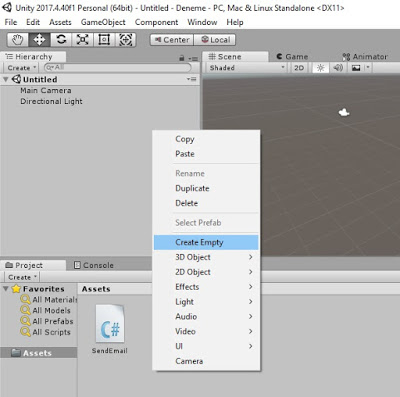Select the Hand tool in toolbar

point(18,40)
